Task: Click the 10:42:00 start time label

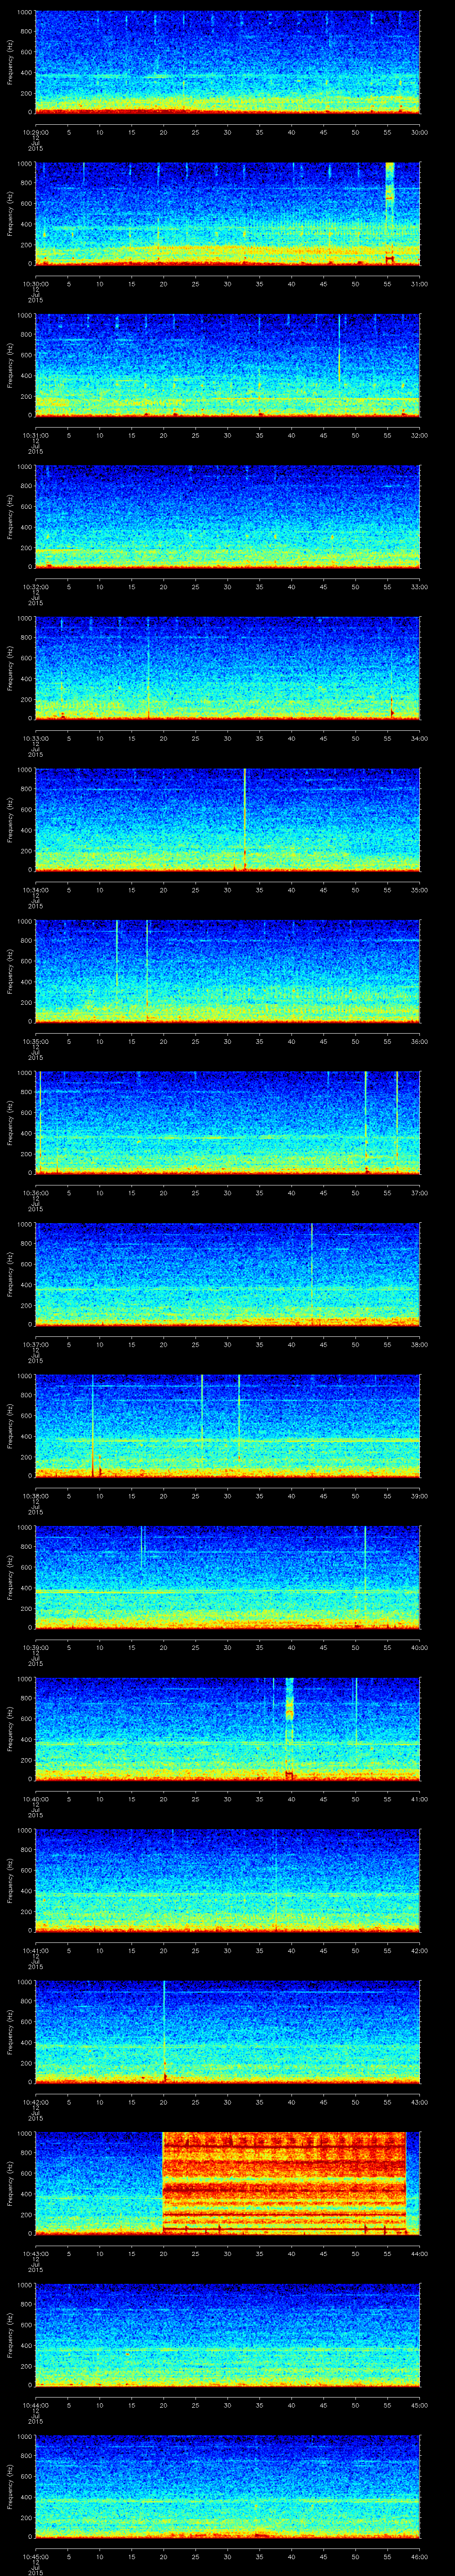Action: tap(35, 2101)
